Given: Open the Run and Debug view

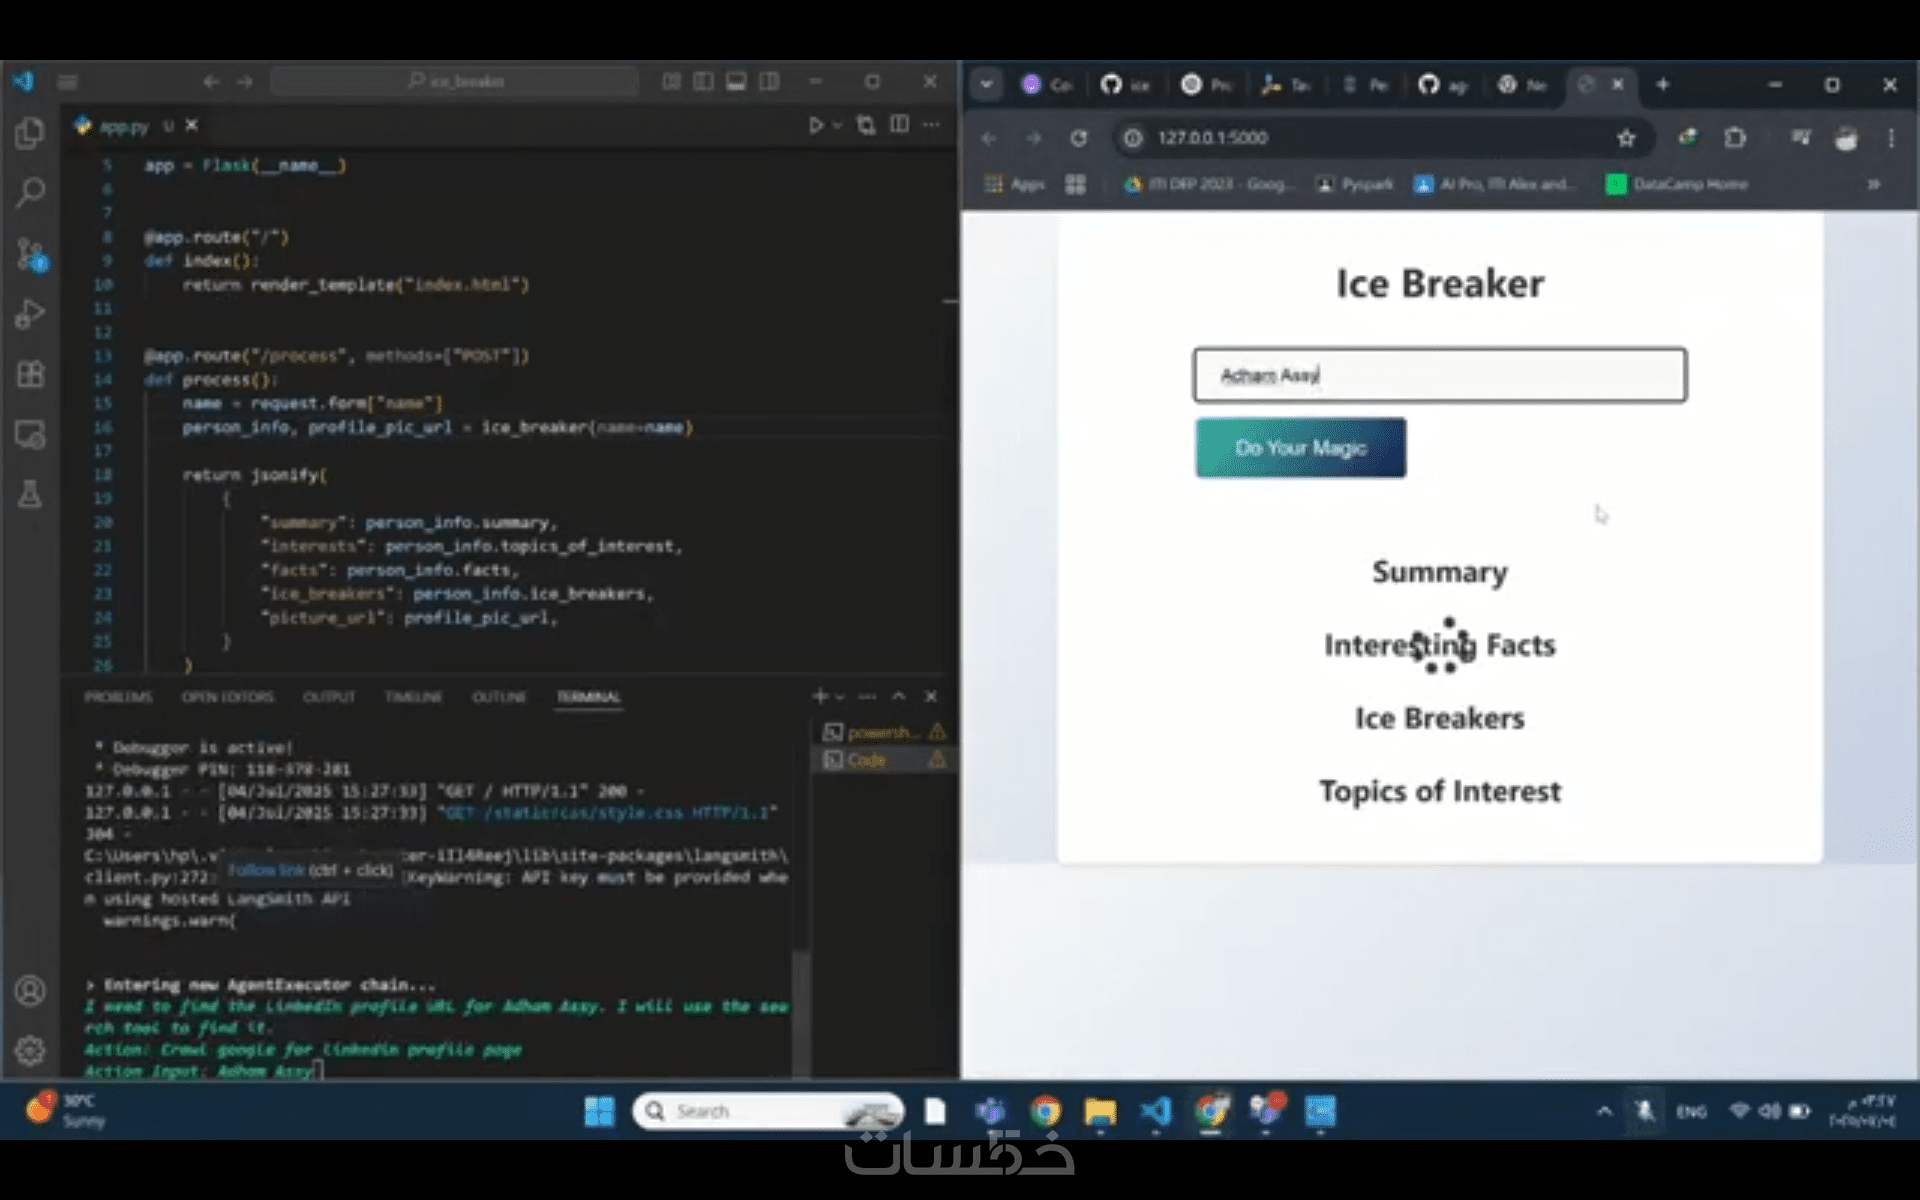Looking at the screenshot, I should tap(30, 314).
